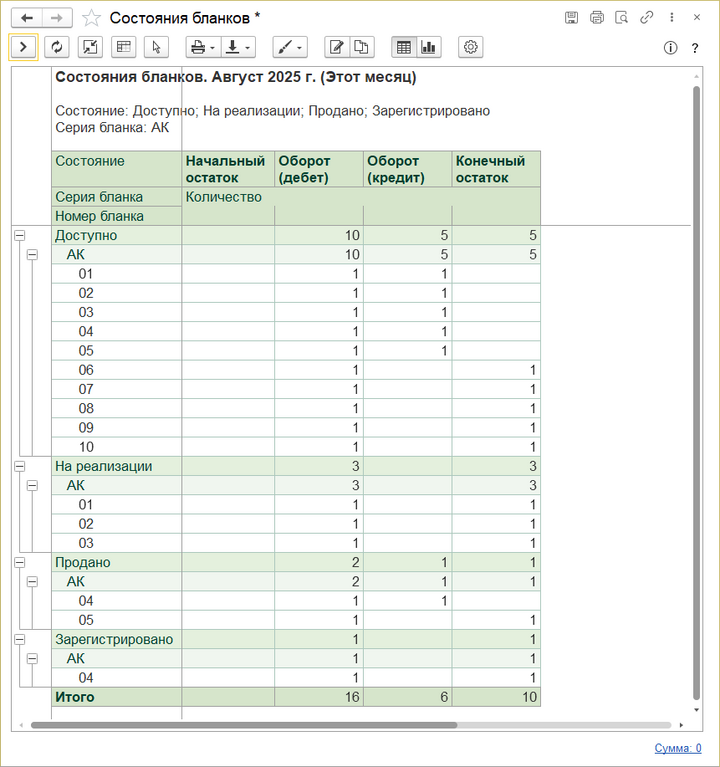The image size is (720, 767).
Task: Go back with the left arrow button
Action: click(x=28, y=18)
